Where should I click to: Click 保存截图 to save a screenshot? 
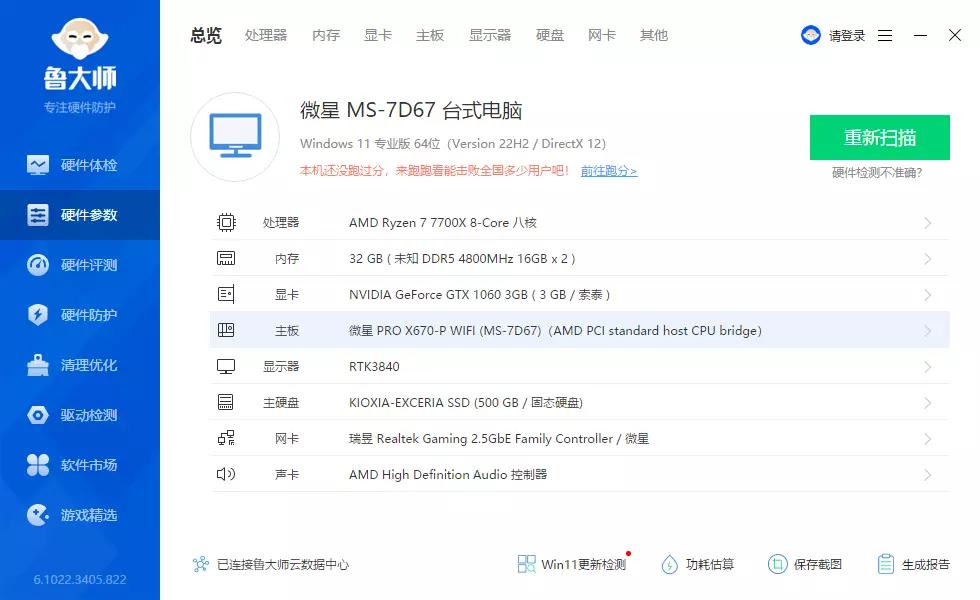[x=806, y=564]
